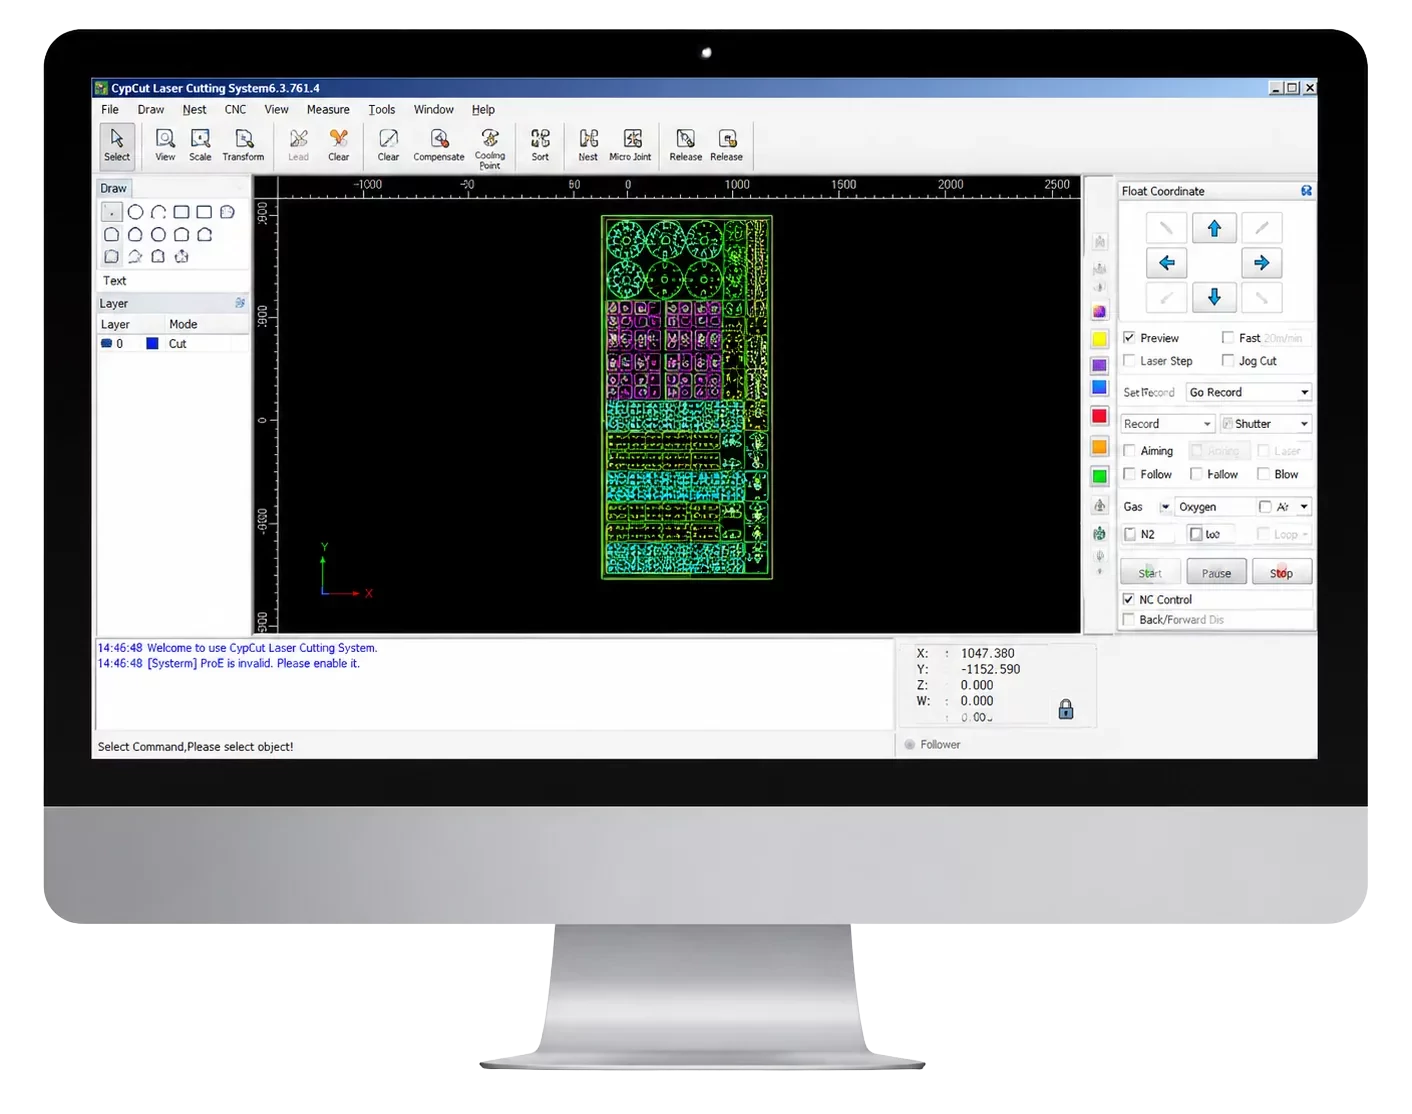Open the Measure menu
The image size is (1412, 1114).
click(x=328, y=110)
